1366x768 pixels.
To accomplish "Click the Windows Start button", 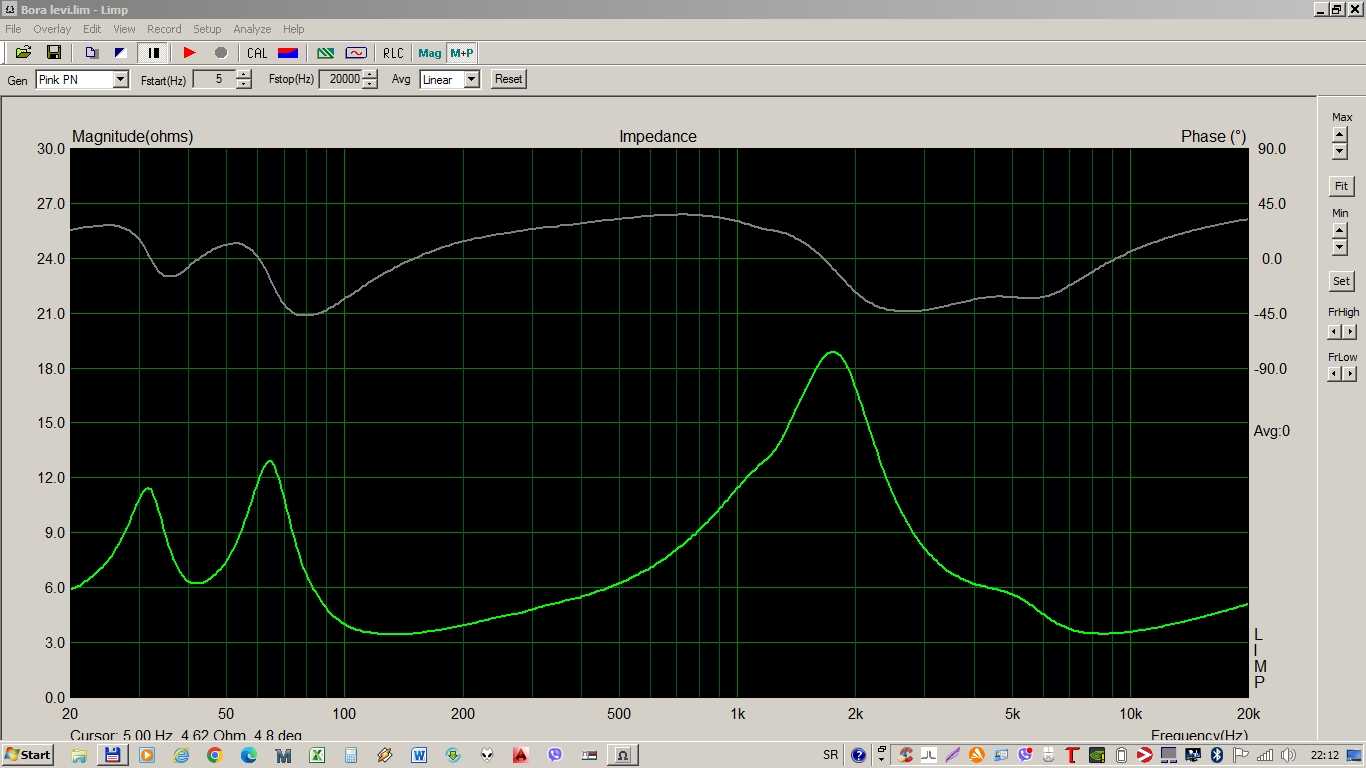I will [x=28, y=755].
